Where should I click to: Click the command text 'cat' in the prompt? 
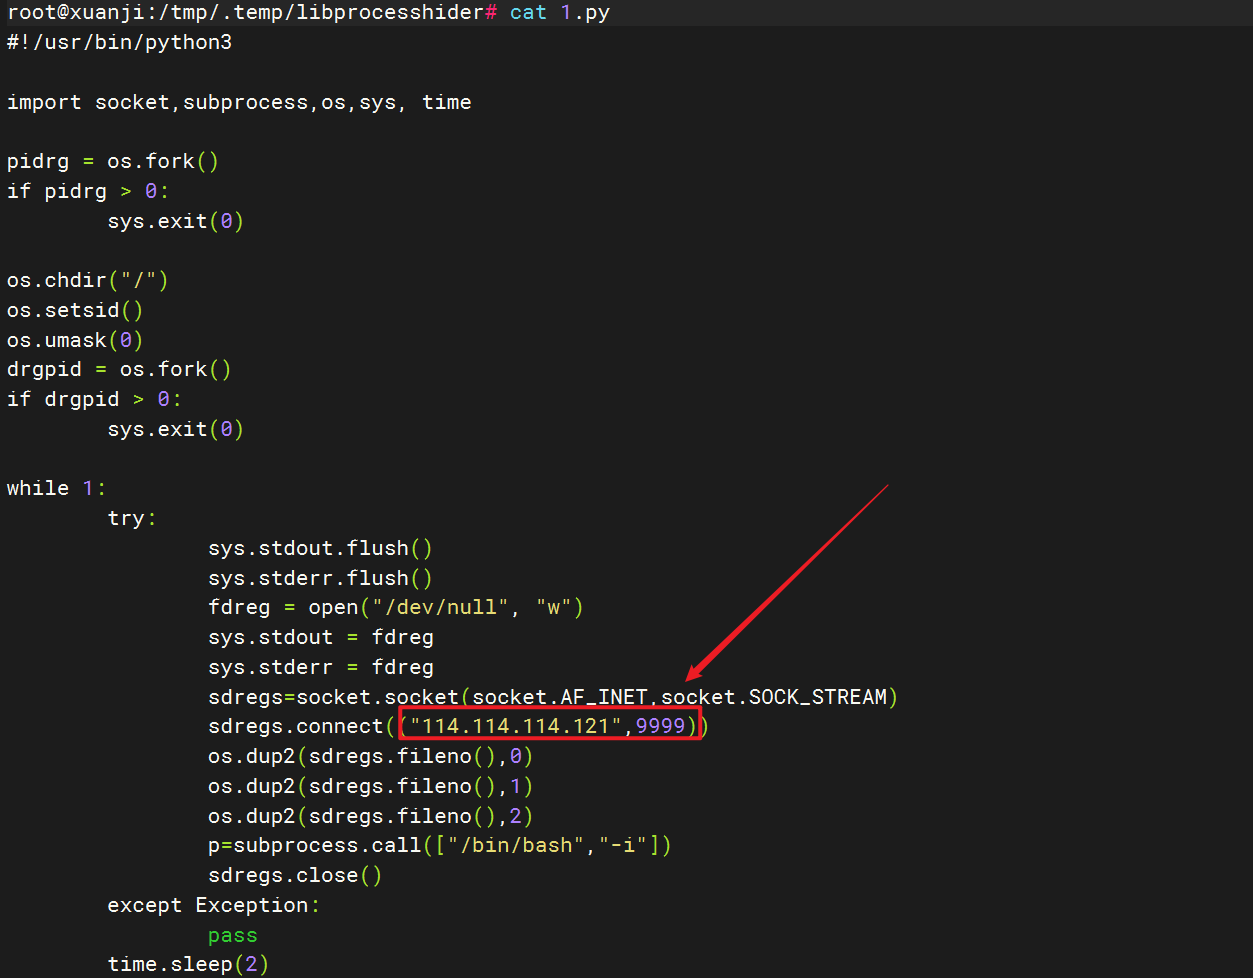coord(528,13)
